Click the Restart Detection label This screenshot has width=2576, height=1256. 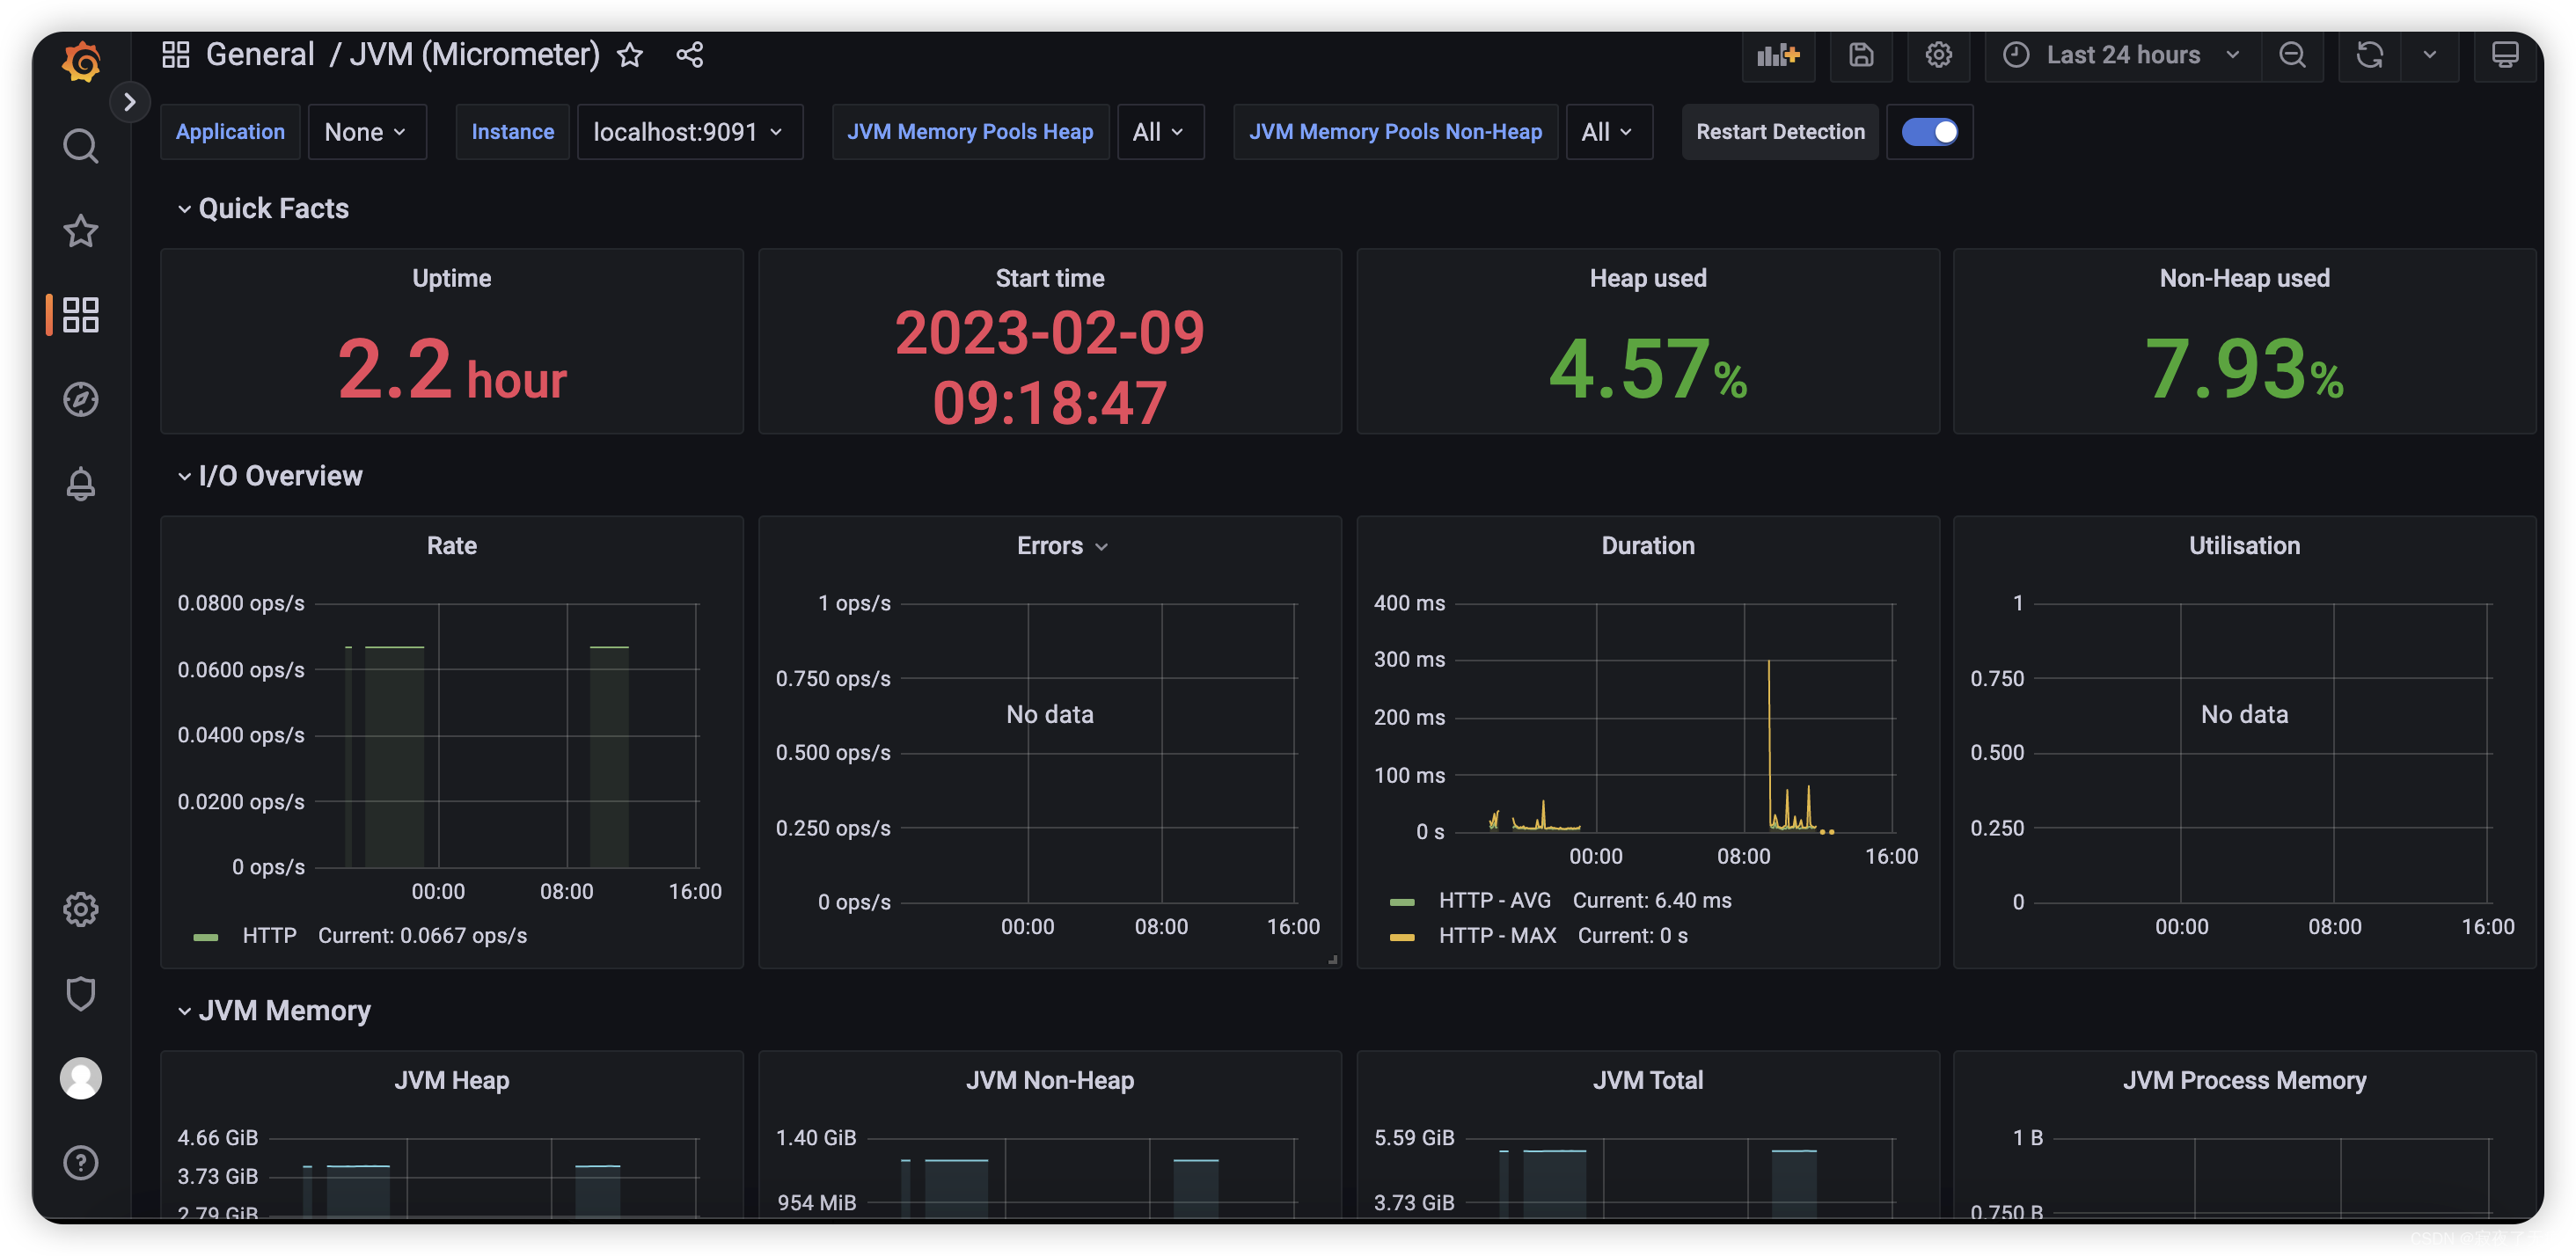tap(1780, 132)
